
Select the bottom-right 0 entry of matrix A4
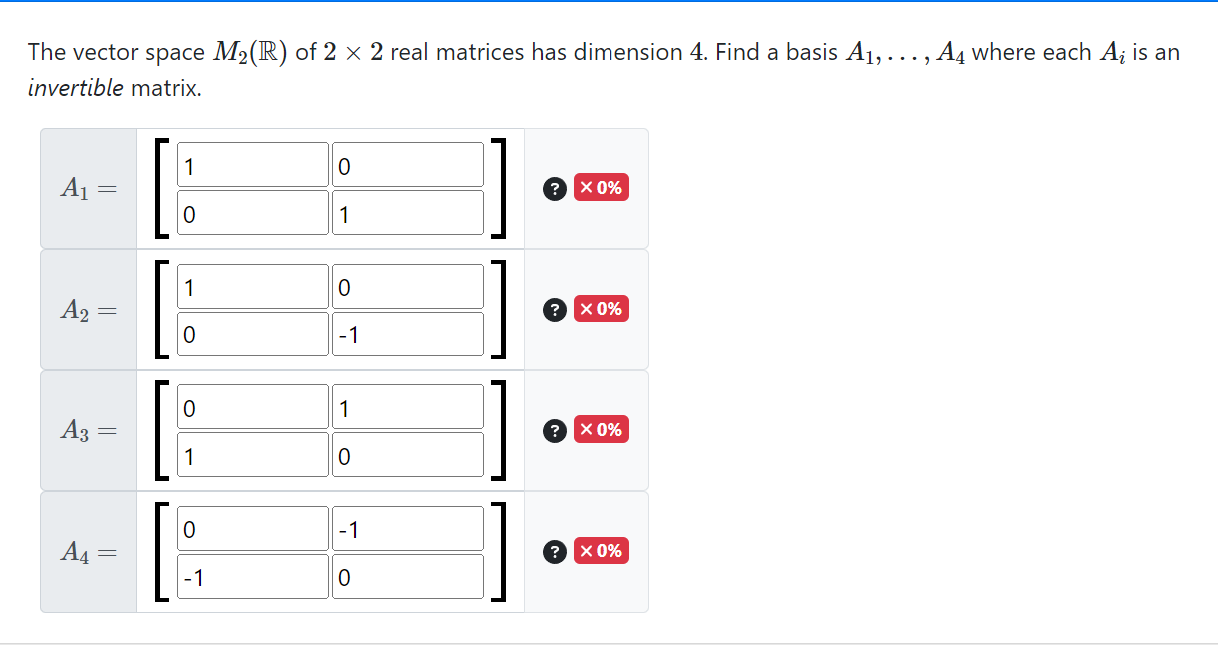click(x=407, y=575)
